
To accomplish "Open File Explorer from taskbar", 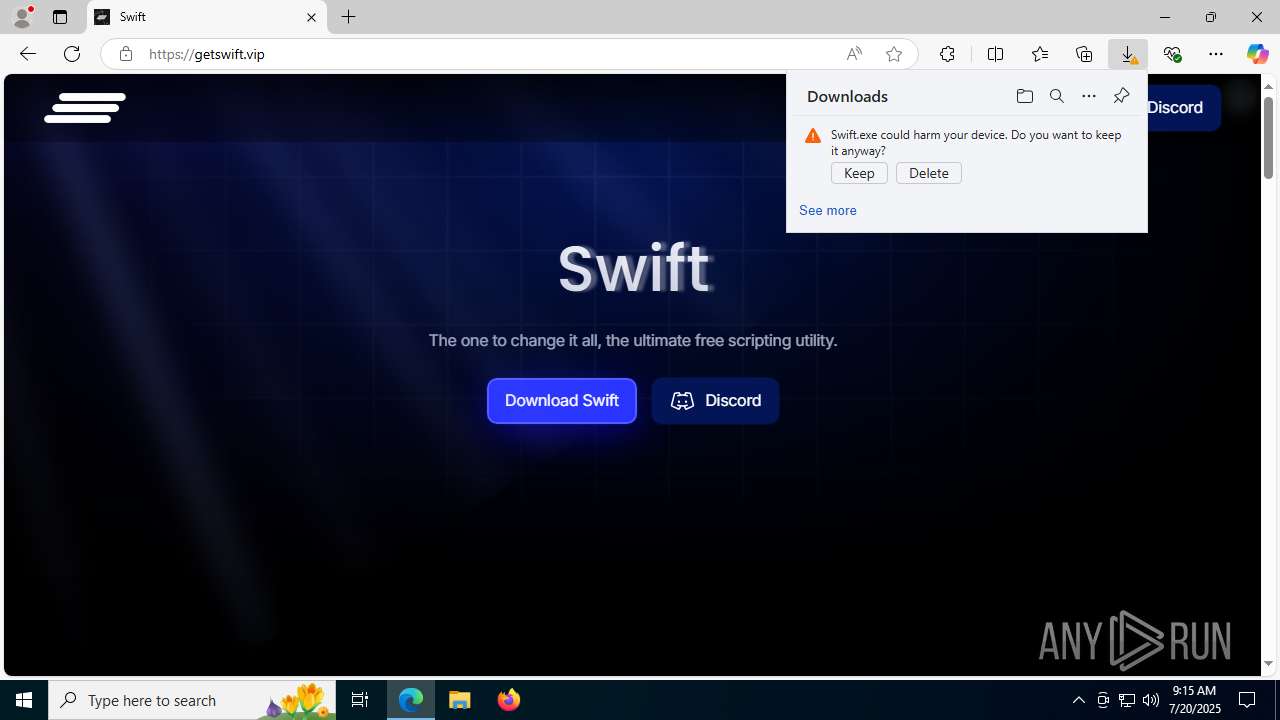I will click(460, 700).
